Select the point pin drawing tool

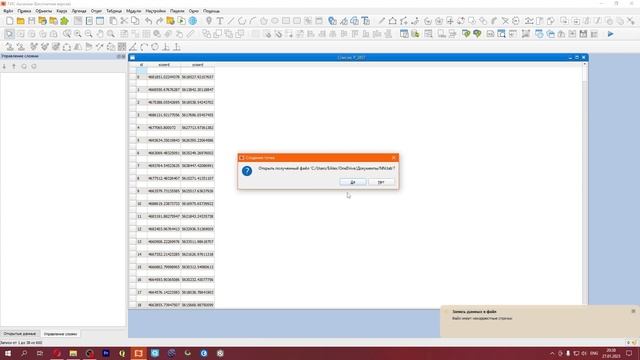coord(209,21)
